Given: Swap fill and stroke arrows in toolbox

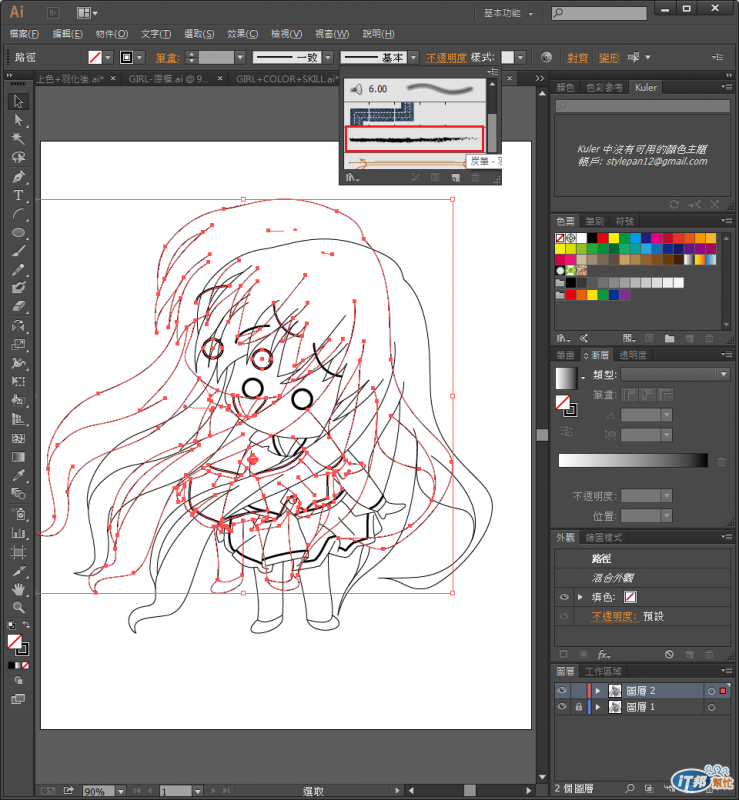Looking at the screenshot, I should tap(26, 624).
